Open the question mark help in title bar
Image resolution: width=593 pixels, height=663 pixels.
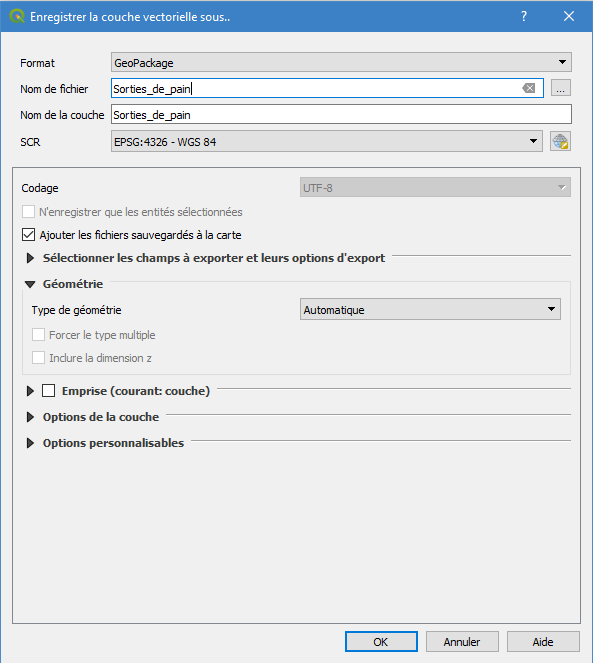[524, 16]
